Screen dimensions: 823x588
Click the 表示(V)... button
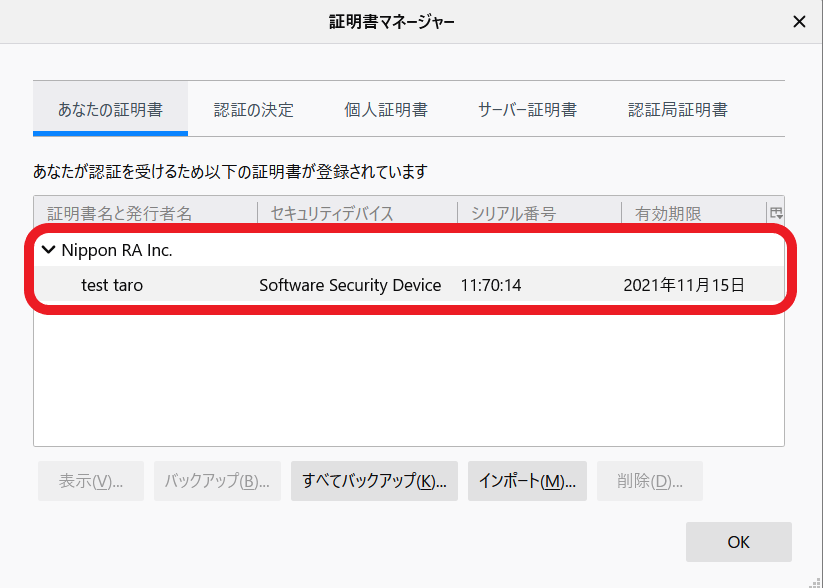91,481
